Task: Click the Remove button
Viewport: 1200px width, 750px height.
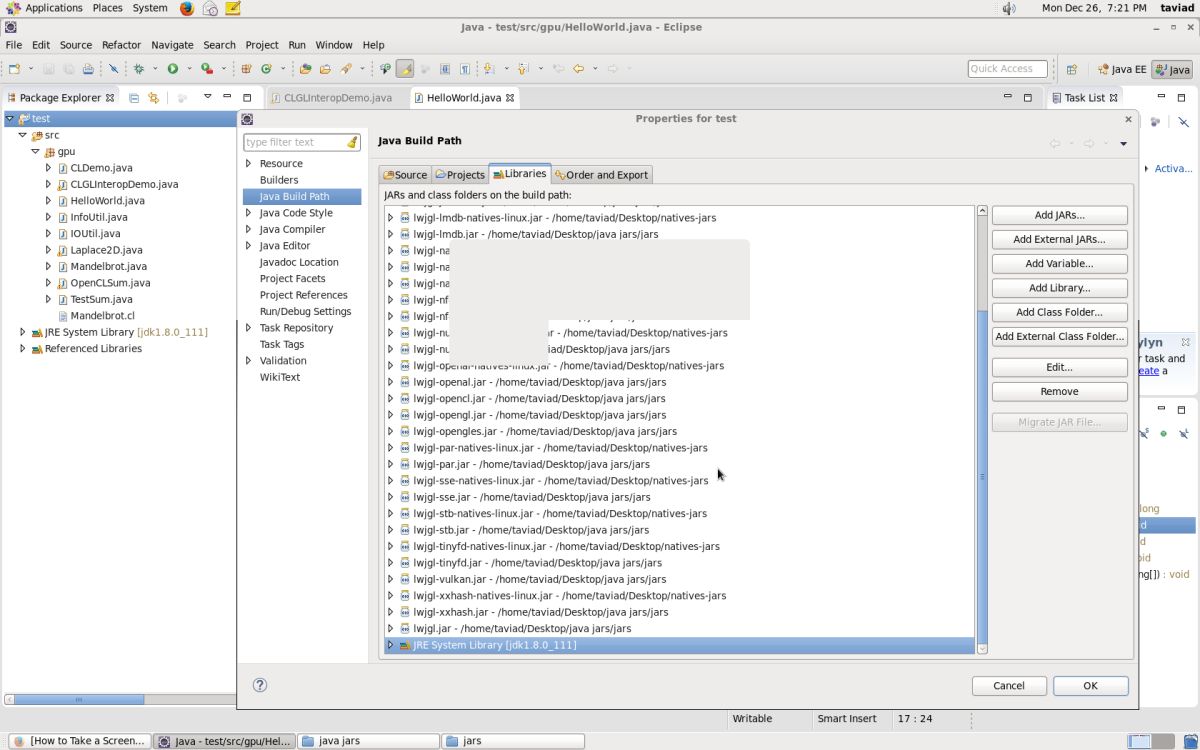Action: (x=1059, y=391)
